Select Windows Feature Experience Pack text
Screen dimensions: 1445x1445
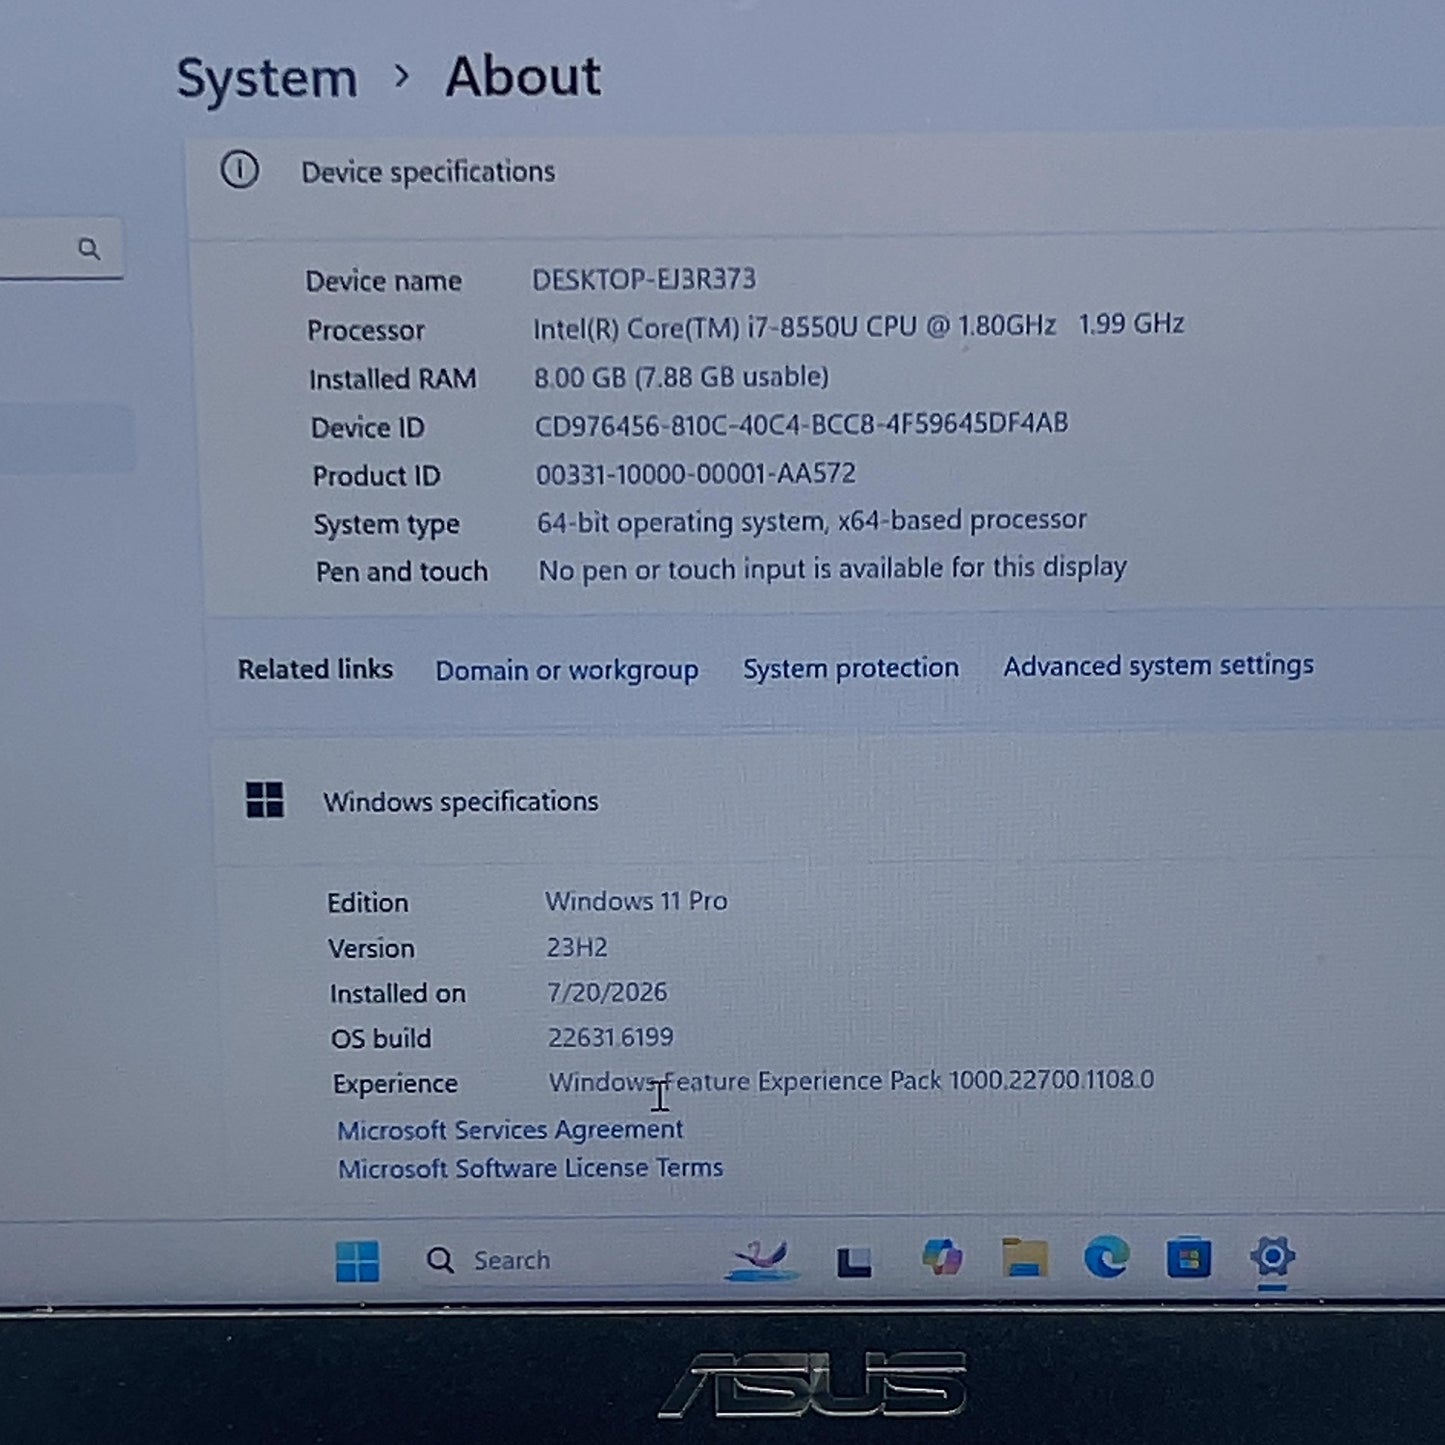coord(851,1081)
